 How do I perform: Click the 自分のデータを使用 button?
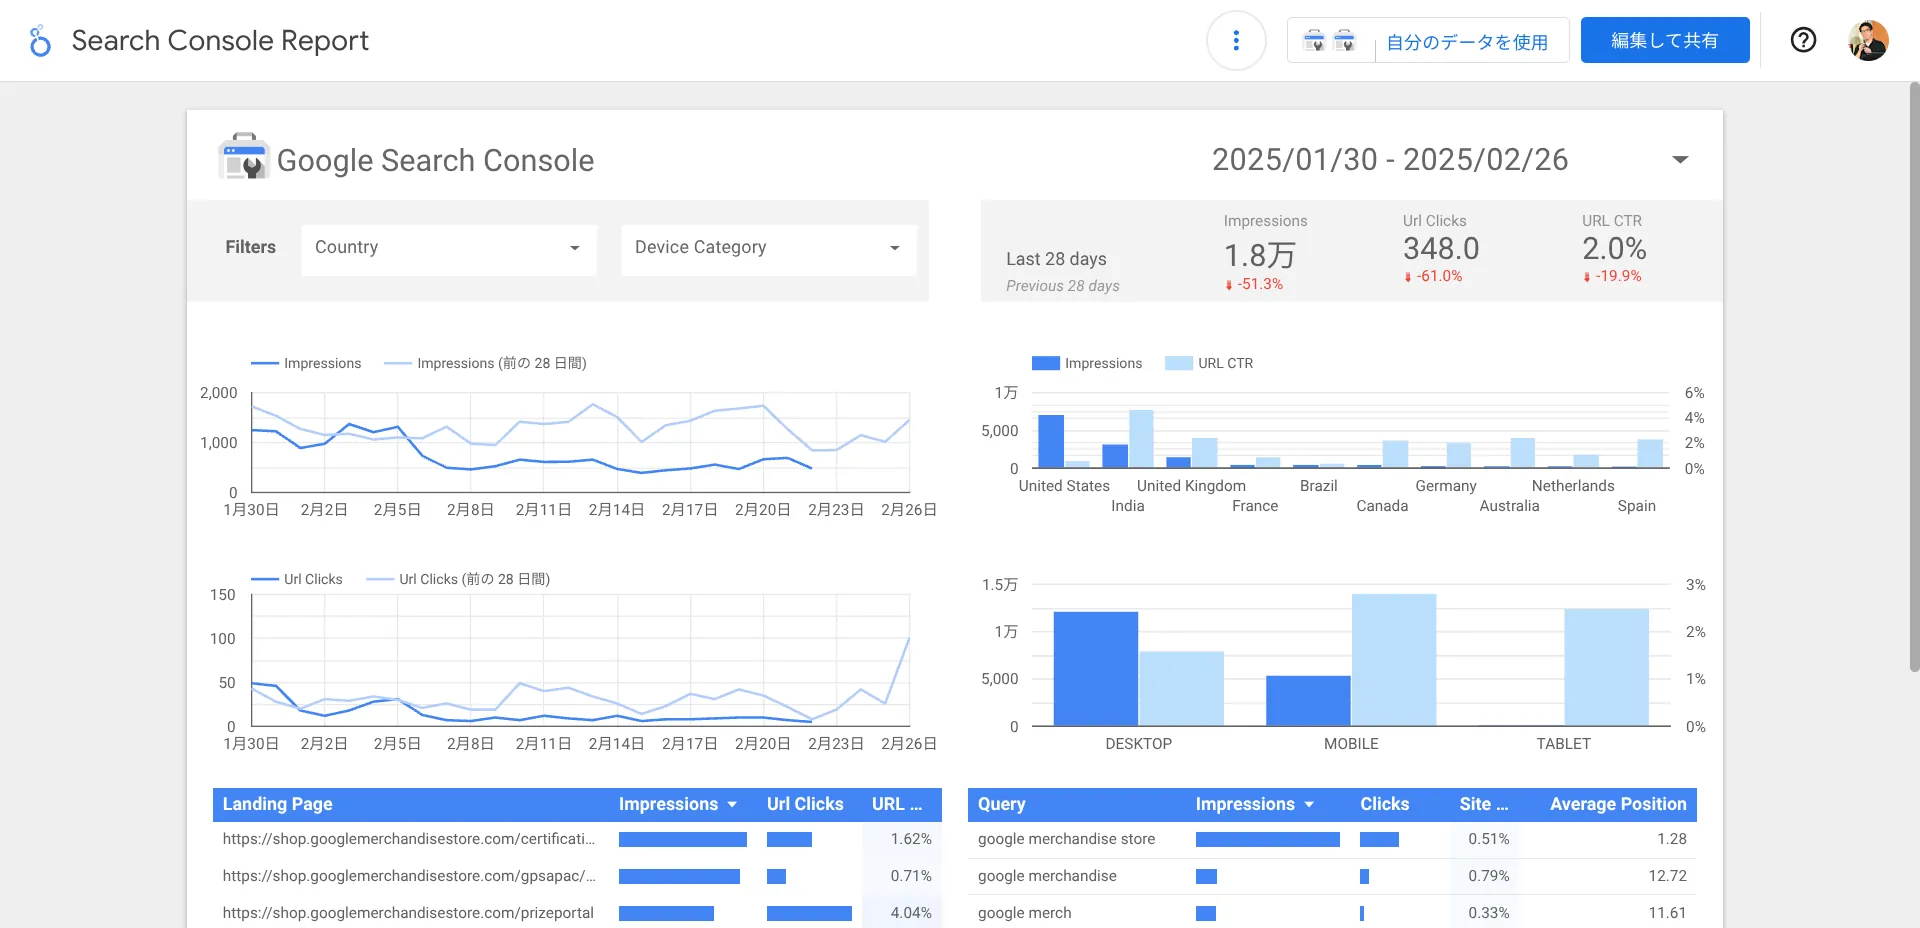point(1467,42)
